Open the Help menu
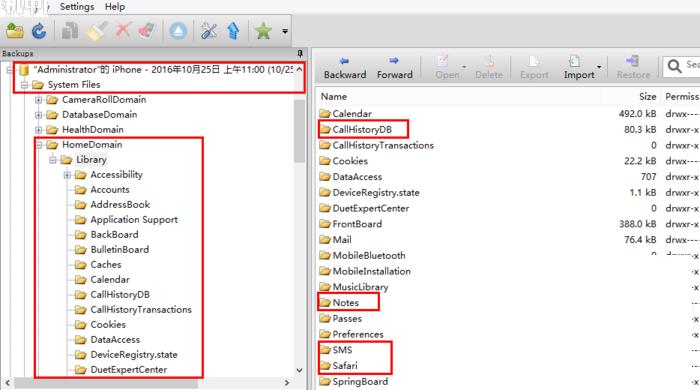Viewport: 700px width, 390px height. tap(115, 7)
